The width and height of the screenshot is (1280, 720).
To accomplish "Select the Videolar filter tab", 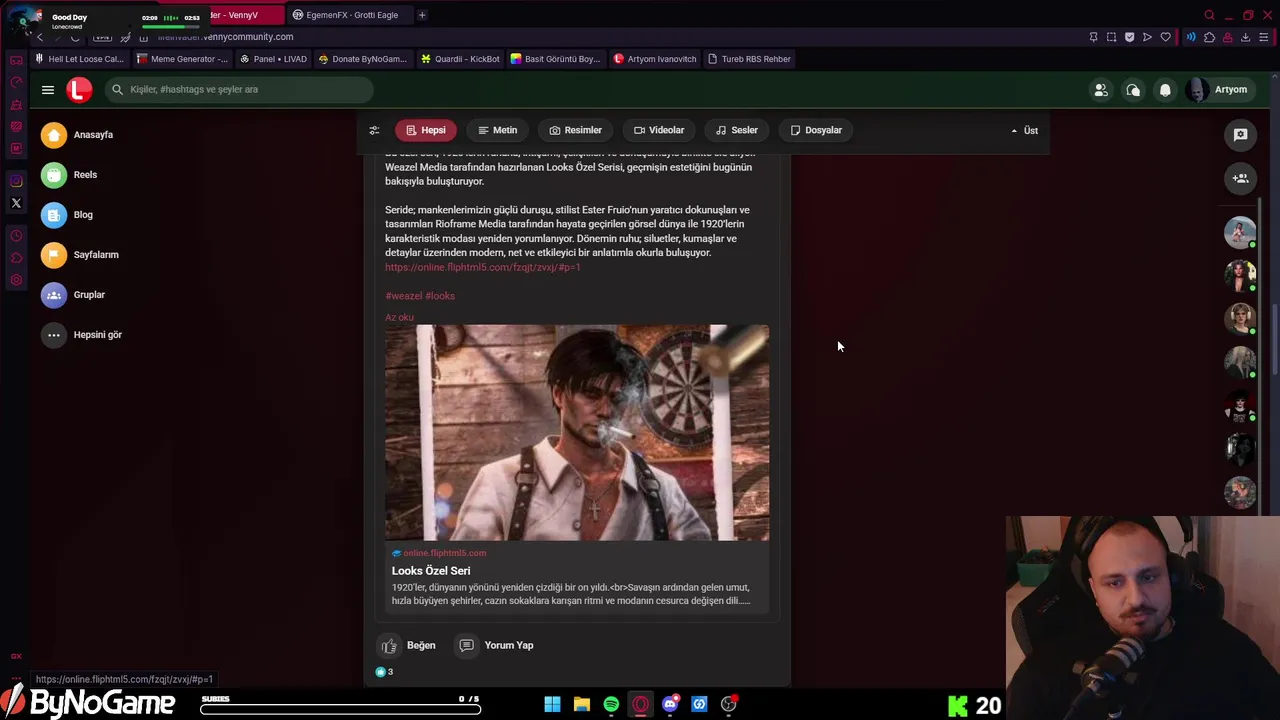I will (659, 130).
